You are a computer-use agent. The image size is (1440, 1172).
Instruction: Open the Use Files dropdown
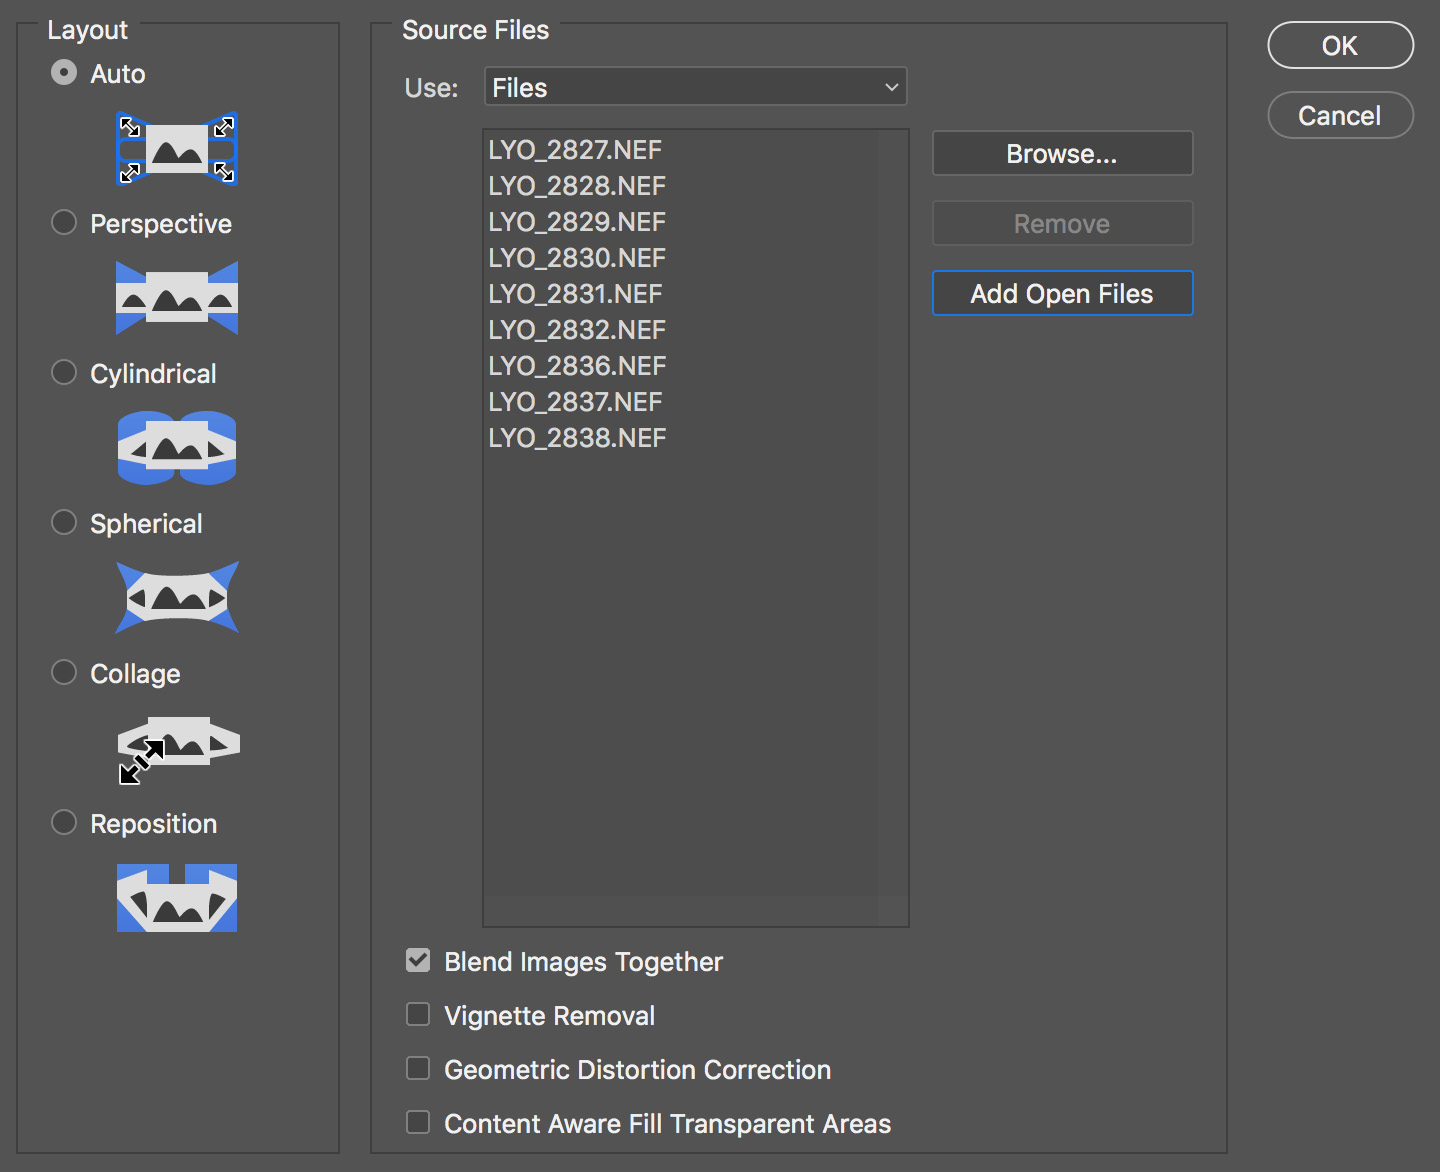tap(695, 87)
